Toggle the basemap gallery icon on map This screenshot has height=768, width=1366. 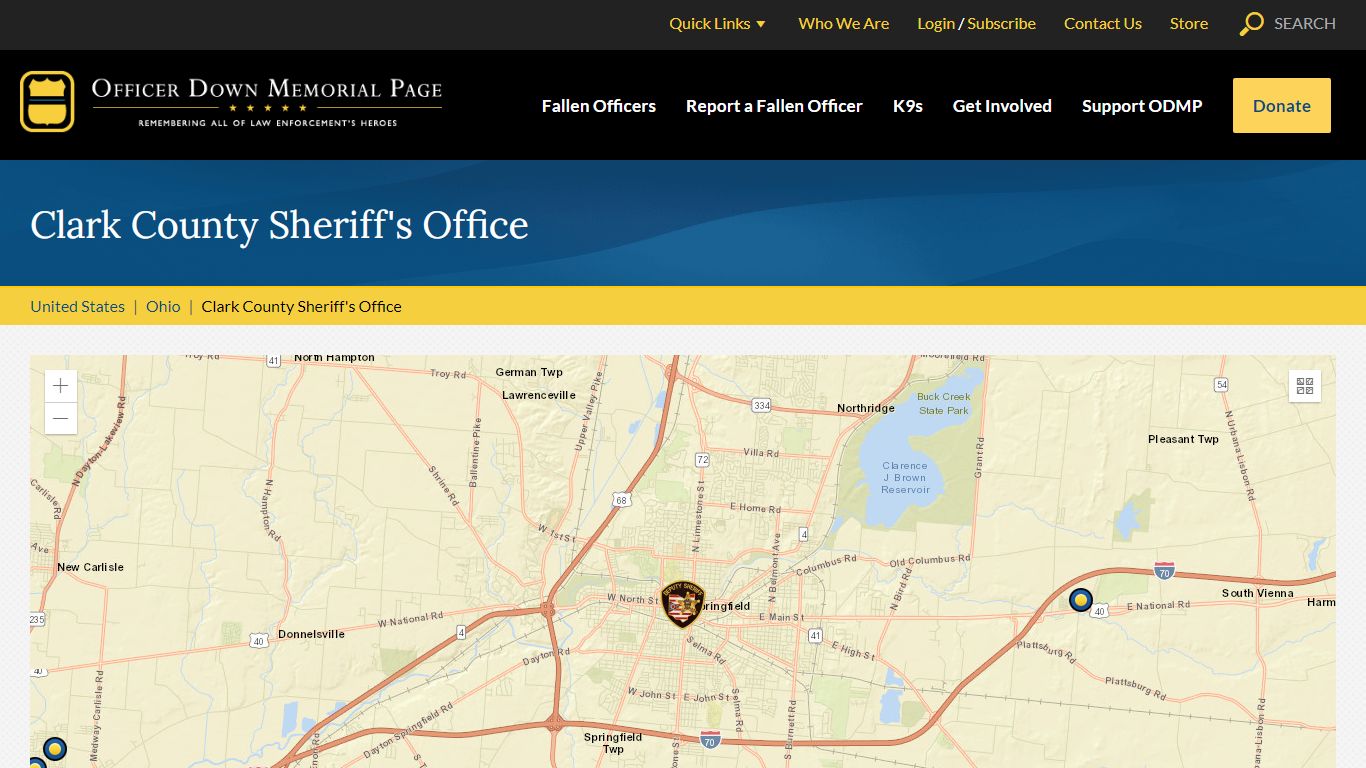coord(1304,386)
